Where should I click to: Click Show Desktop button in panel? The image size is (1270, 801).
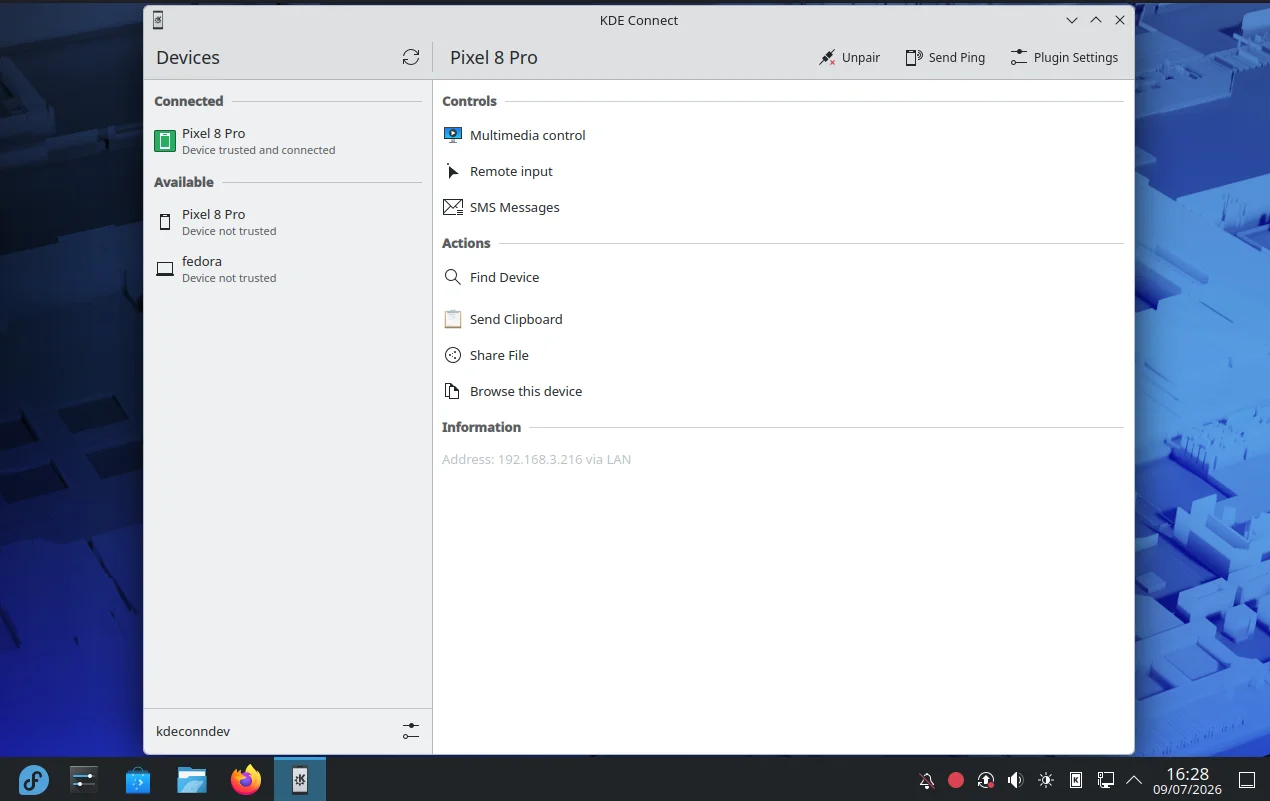coord(1247,780)
